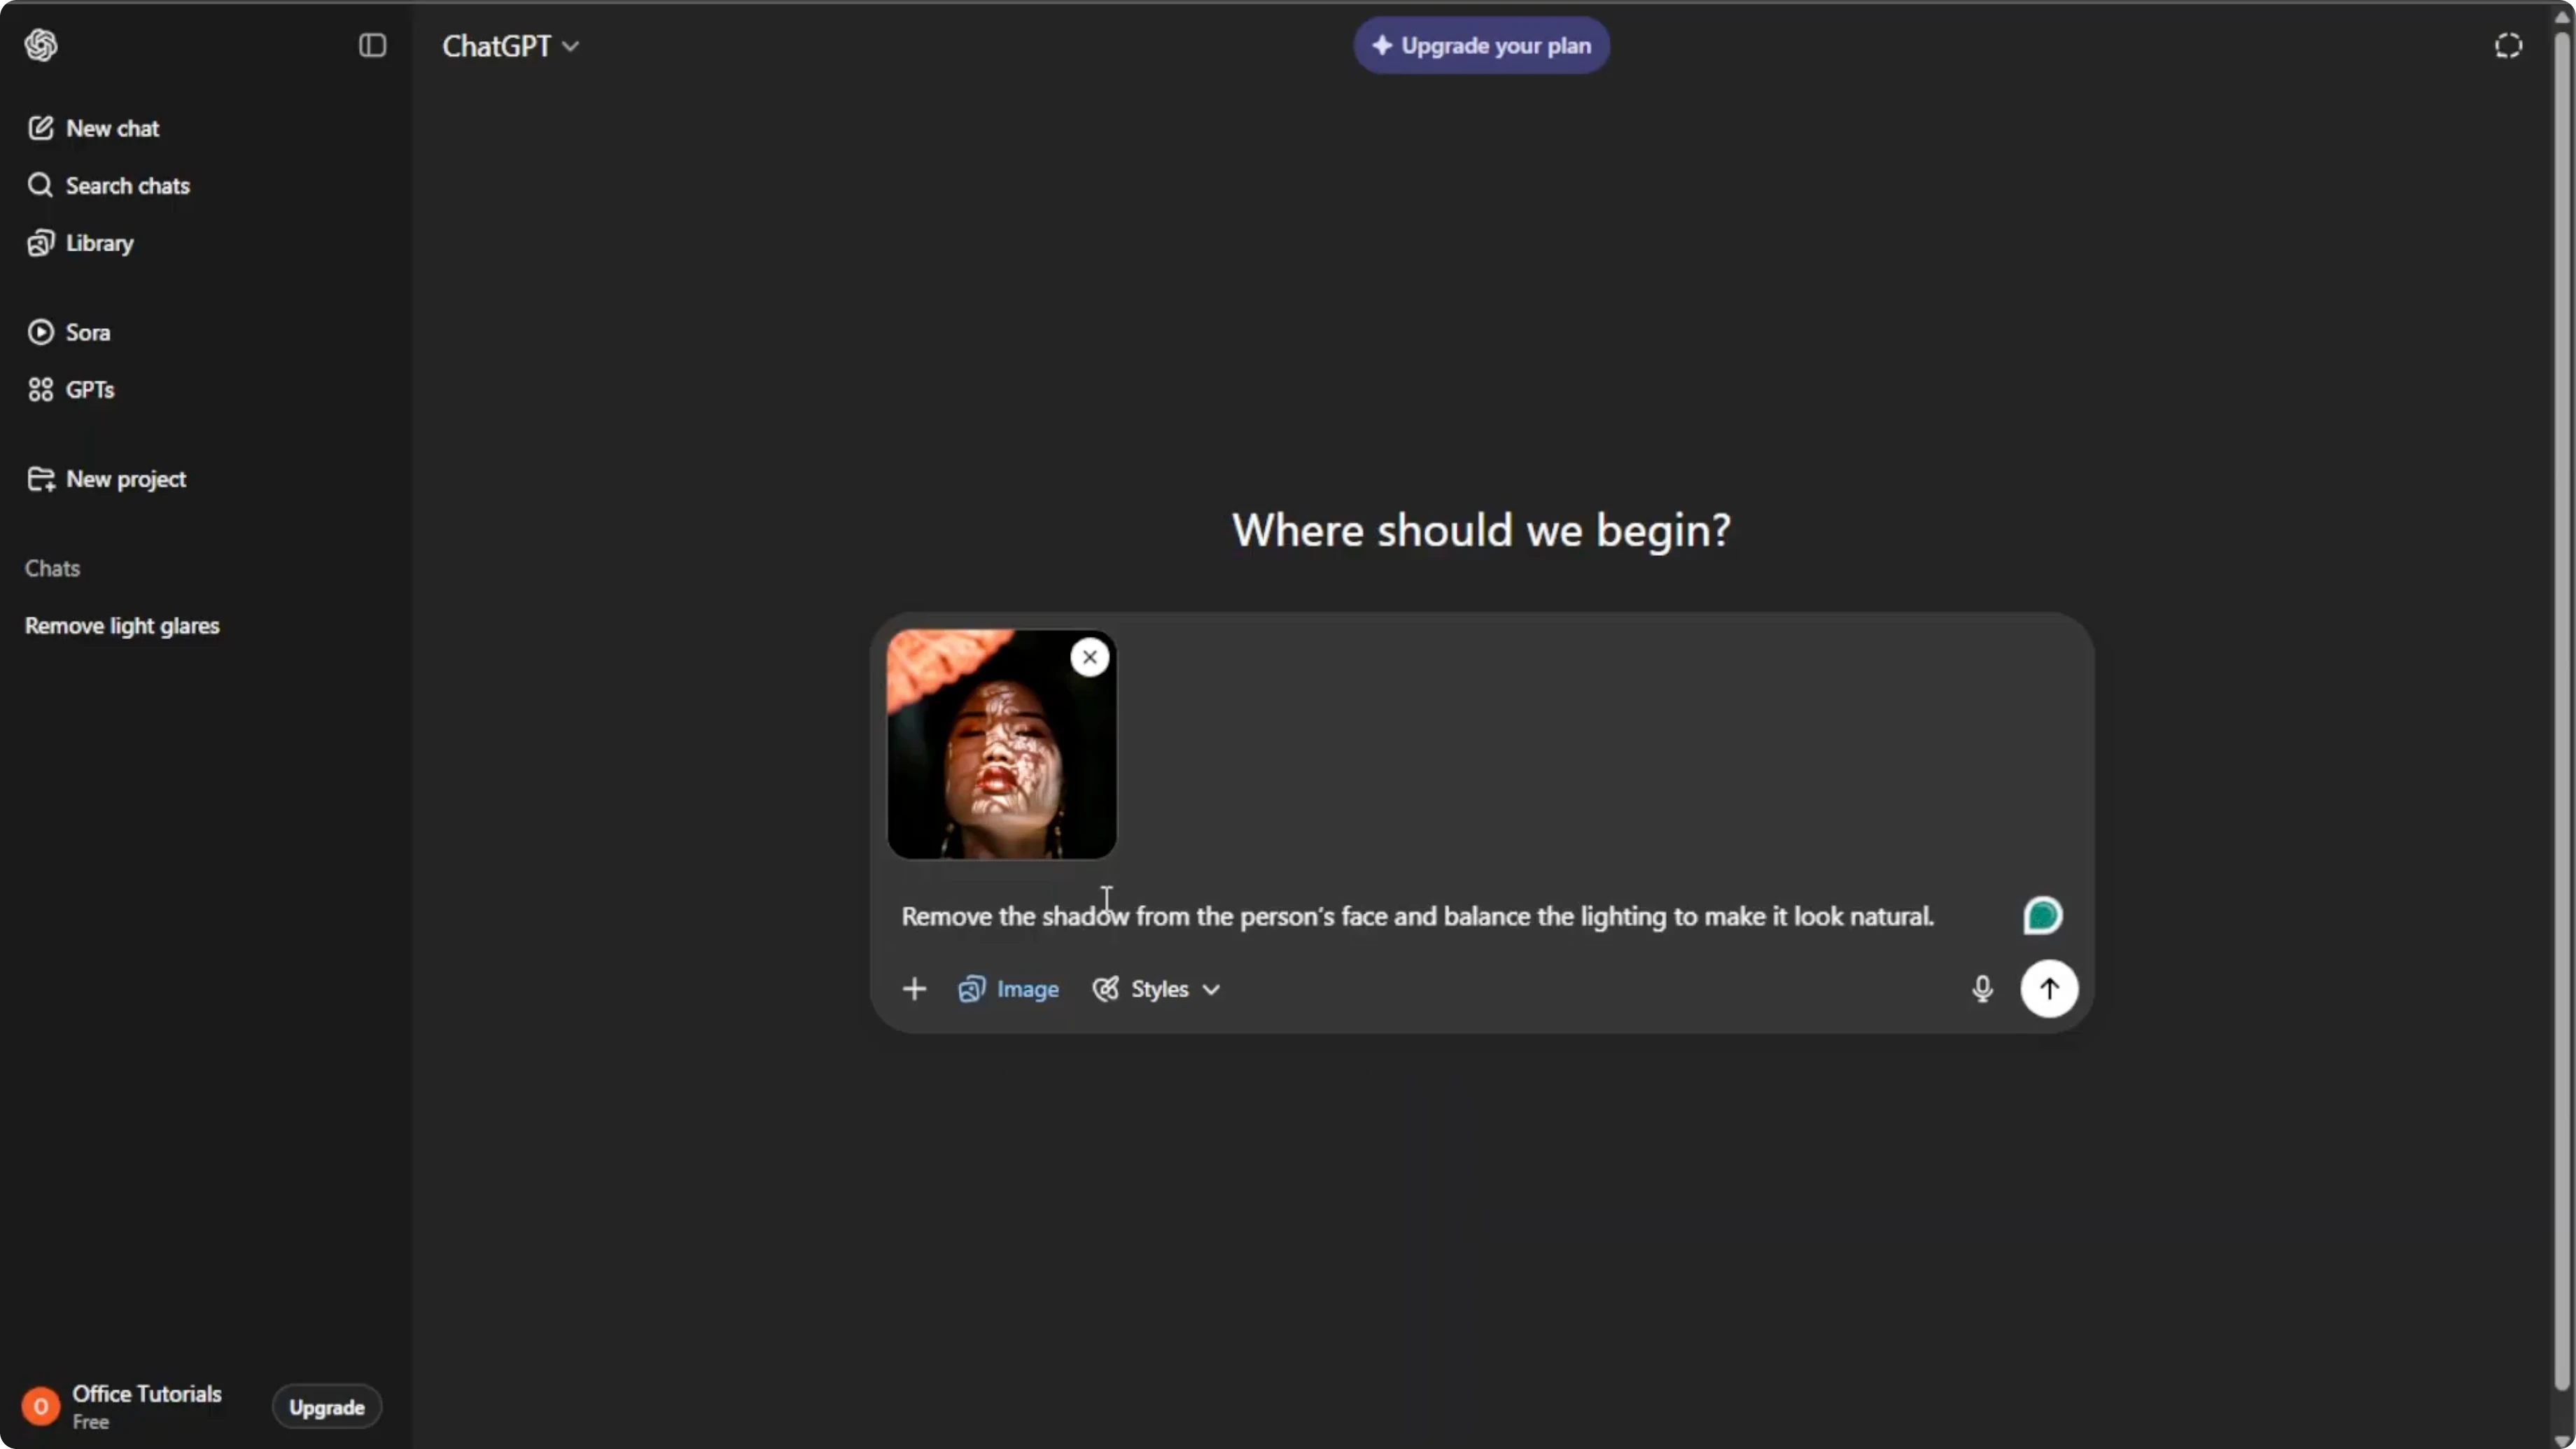Click the Styles palette icon
This screenshot has width=2576, height=1449.
pyautogui.click(x=1105, y=989)
